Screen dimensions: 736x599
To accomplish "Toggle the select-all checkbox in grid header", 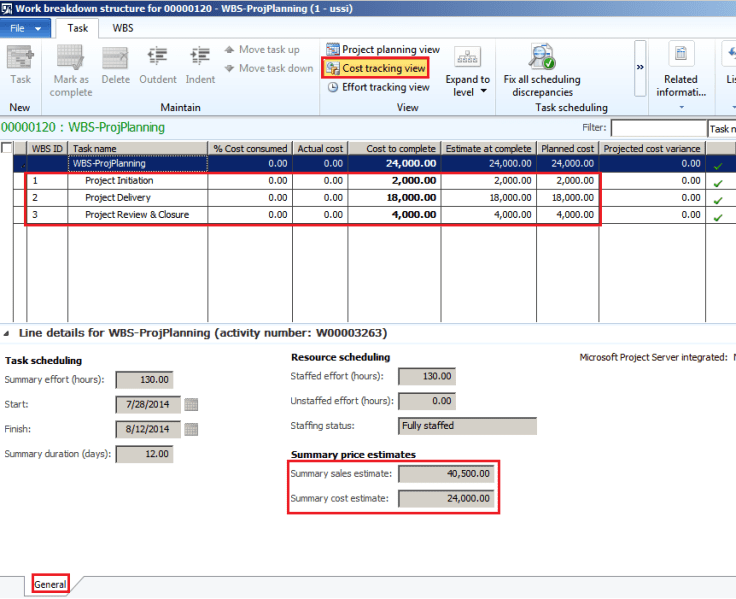I will point(8,148).
